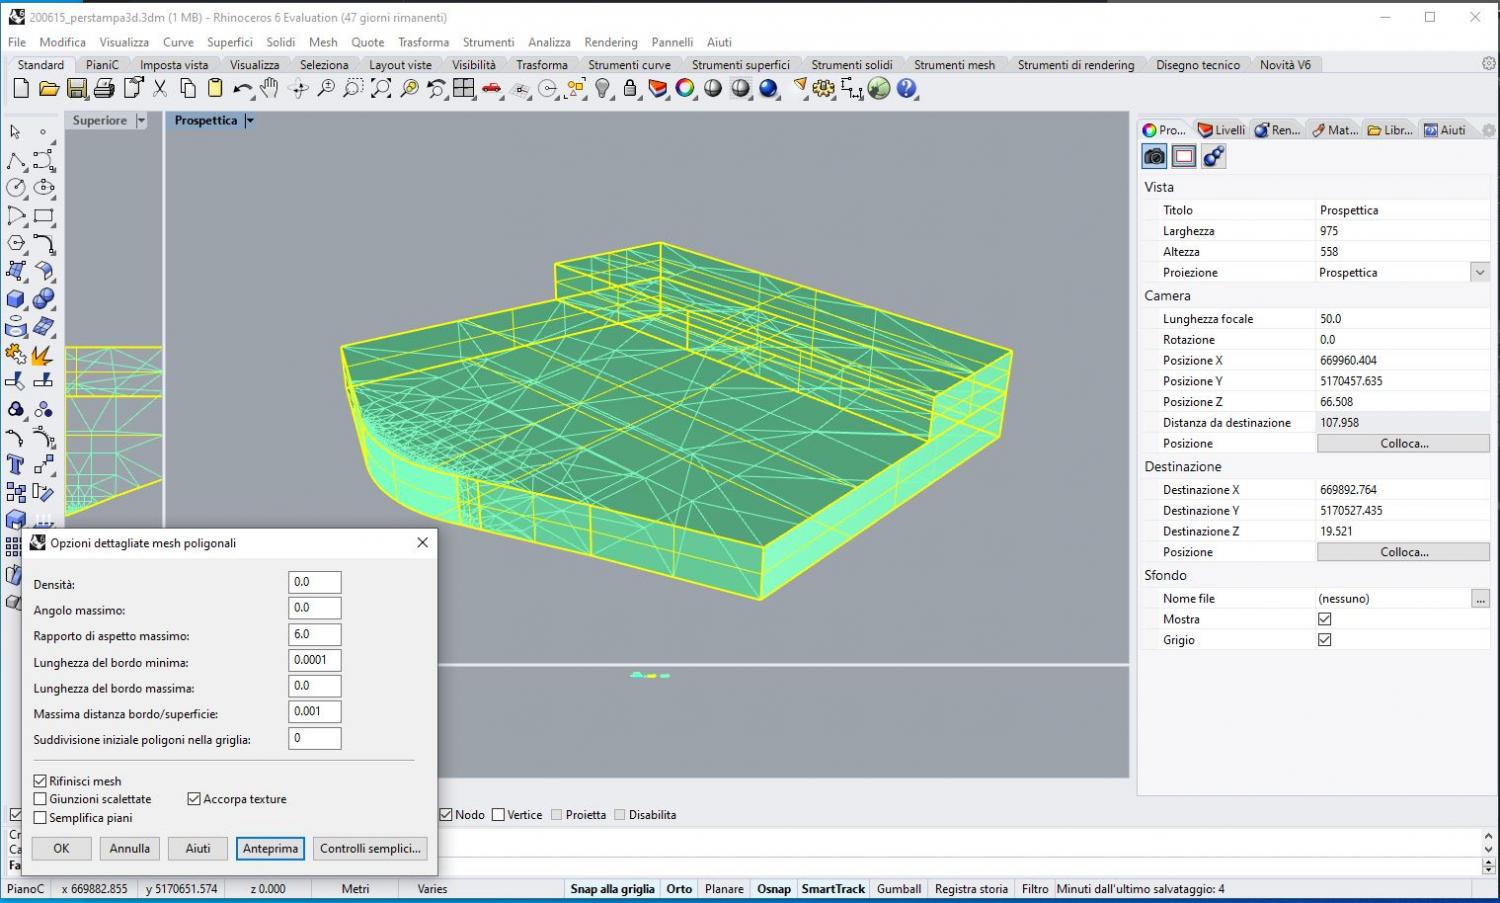Click the Anteprima button
This screenshot has width=1500, height=903.
point(270,848)
